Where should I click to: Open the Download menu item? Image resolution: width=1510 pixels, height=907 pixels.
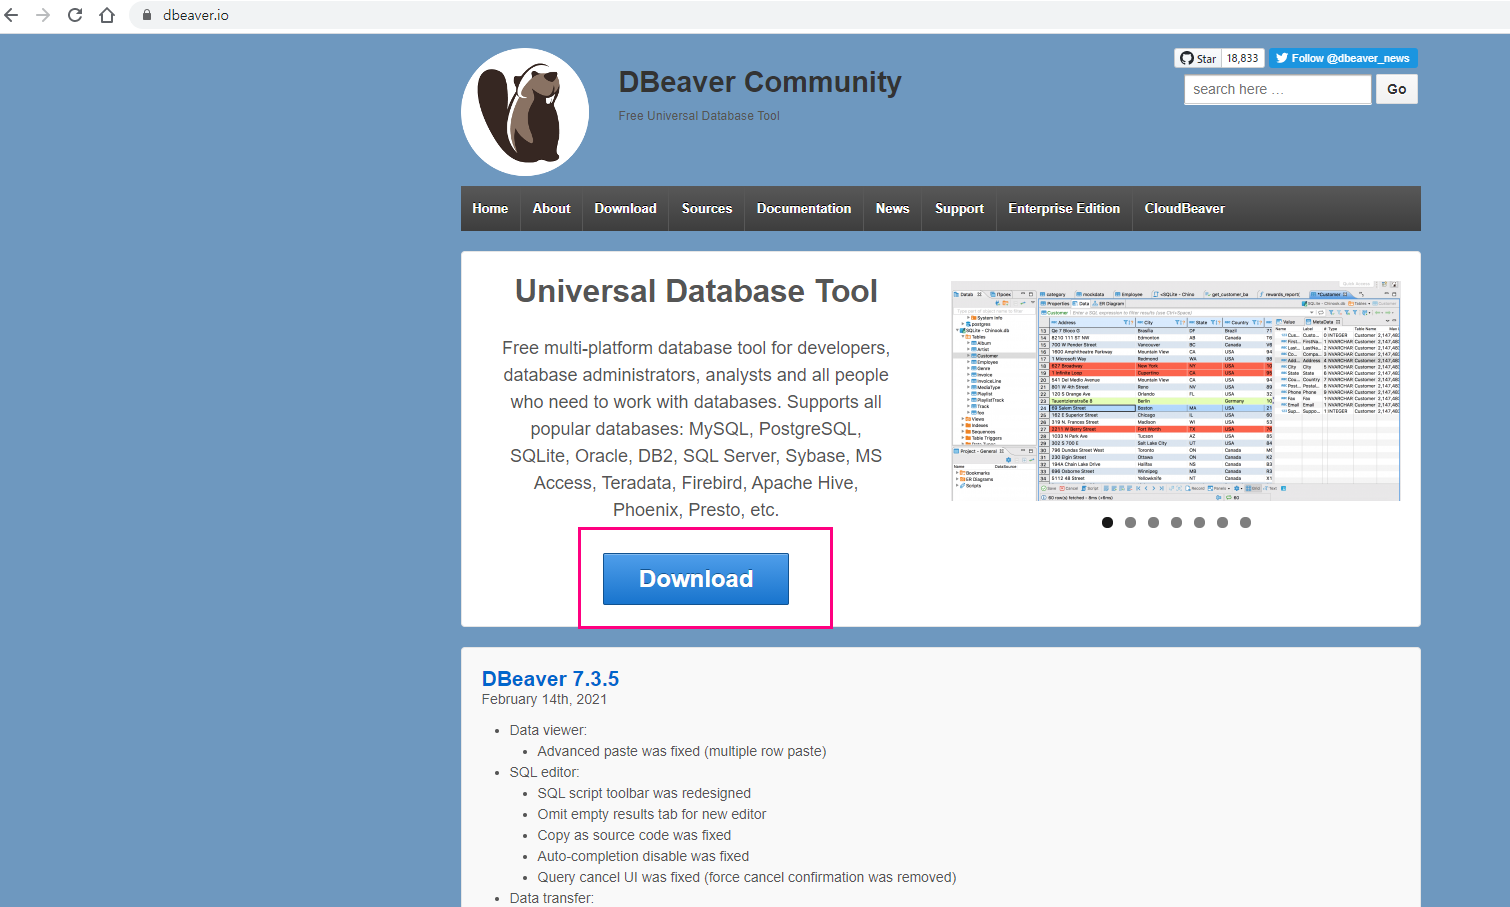[625, 208]
